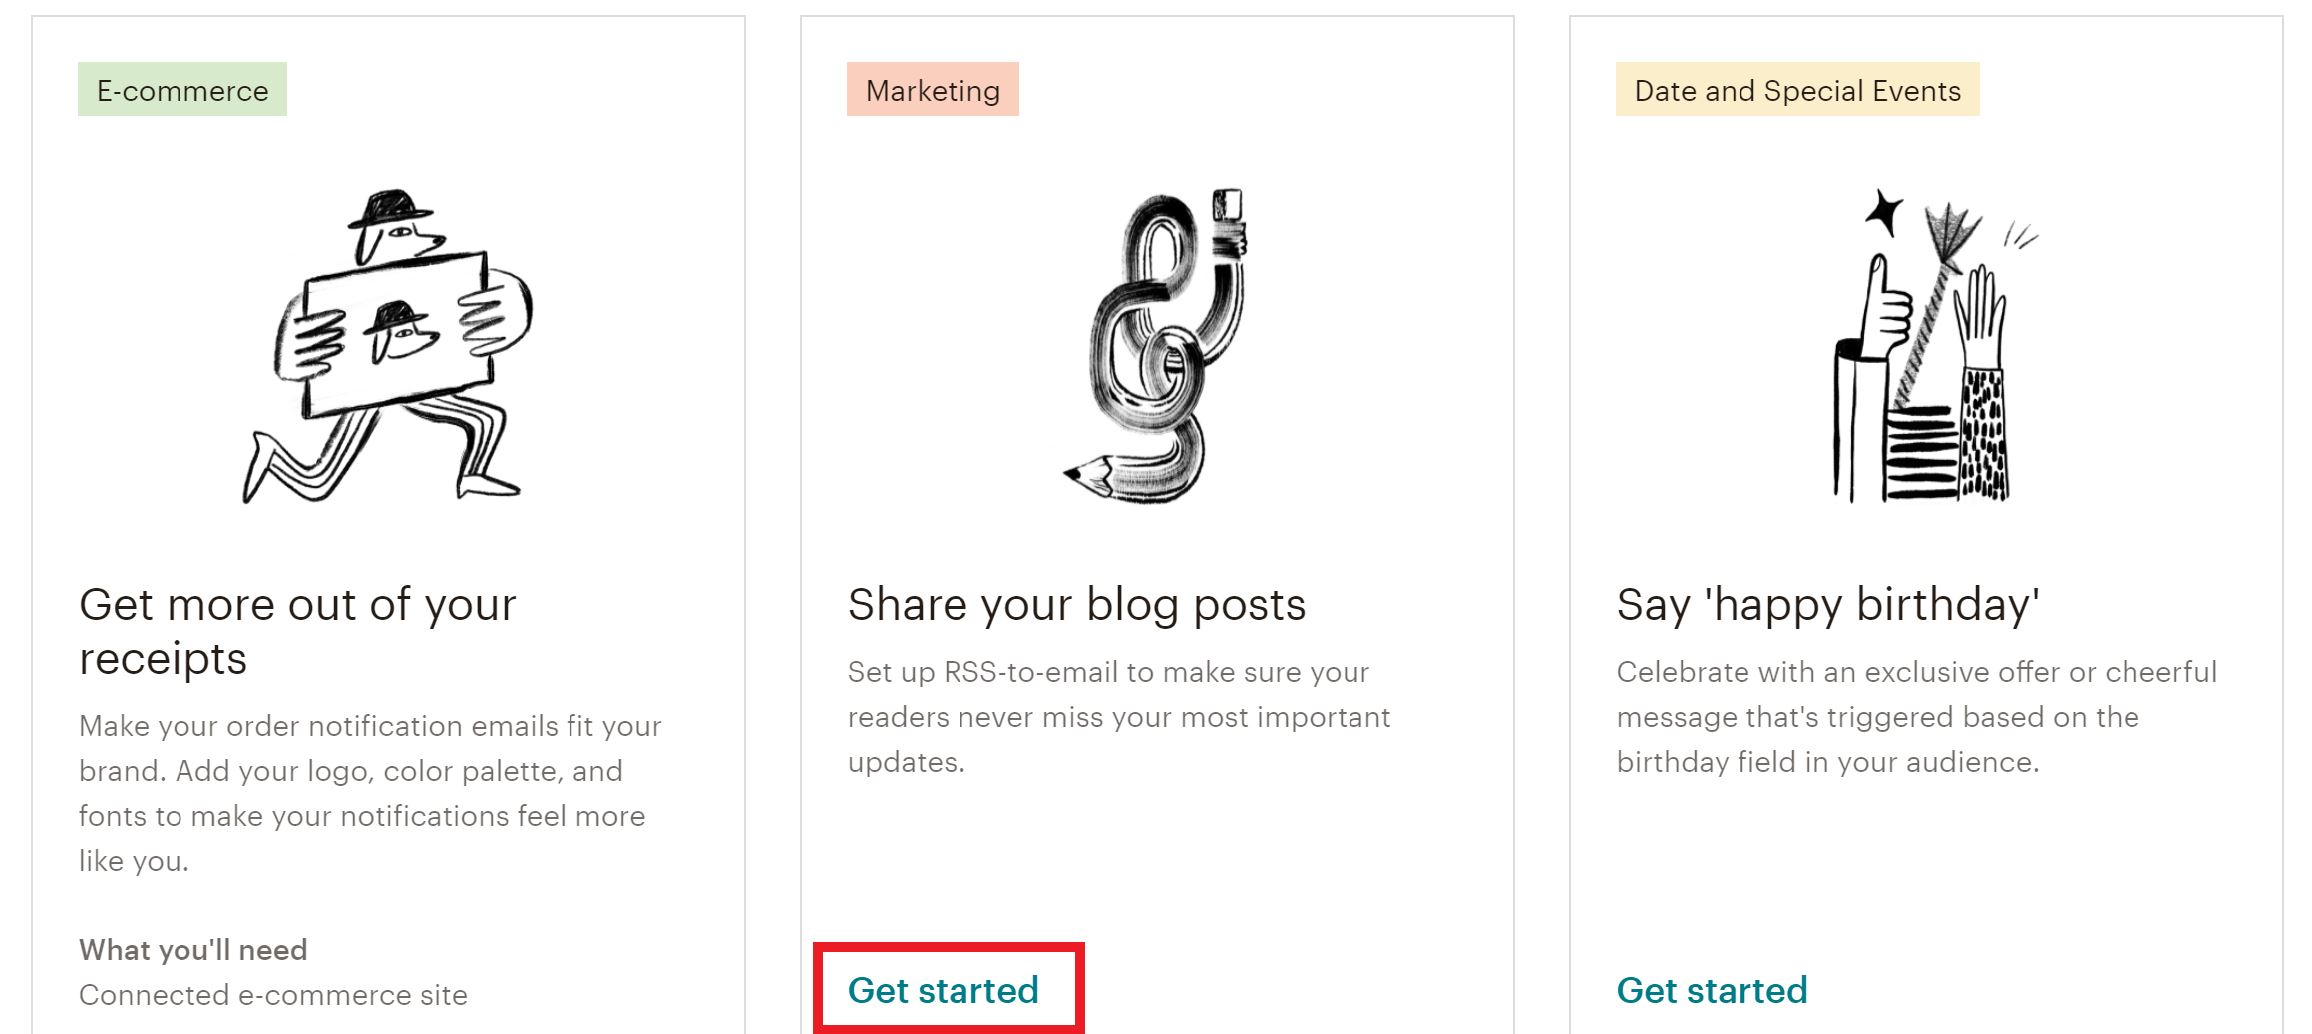Click the thumbs-up and raised hand illustration
2312x1034 pixels.
point(1925,345)
